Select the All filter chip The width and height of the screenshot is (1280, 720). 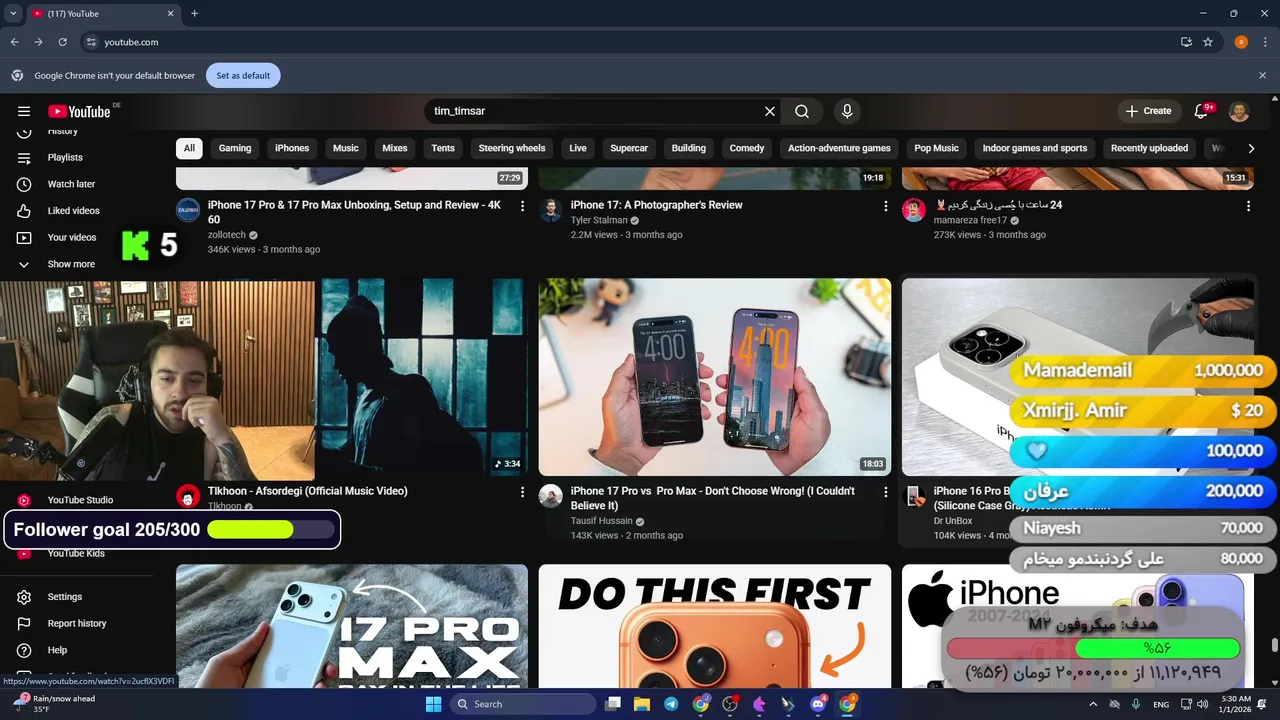click(189, 148)
